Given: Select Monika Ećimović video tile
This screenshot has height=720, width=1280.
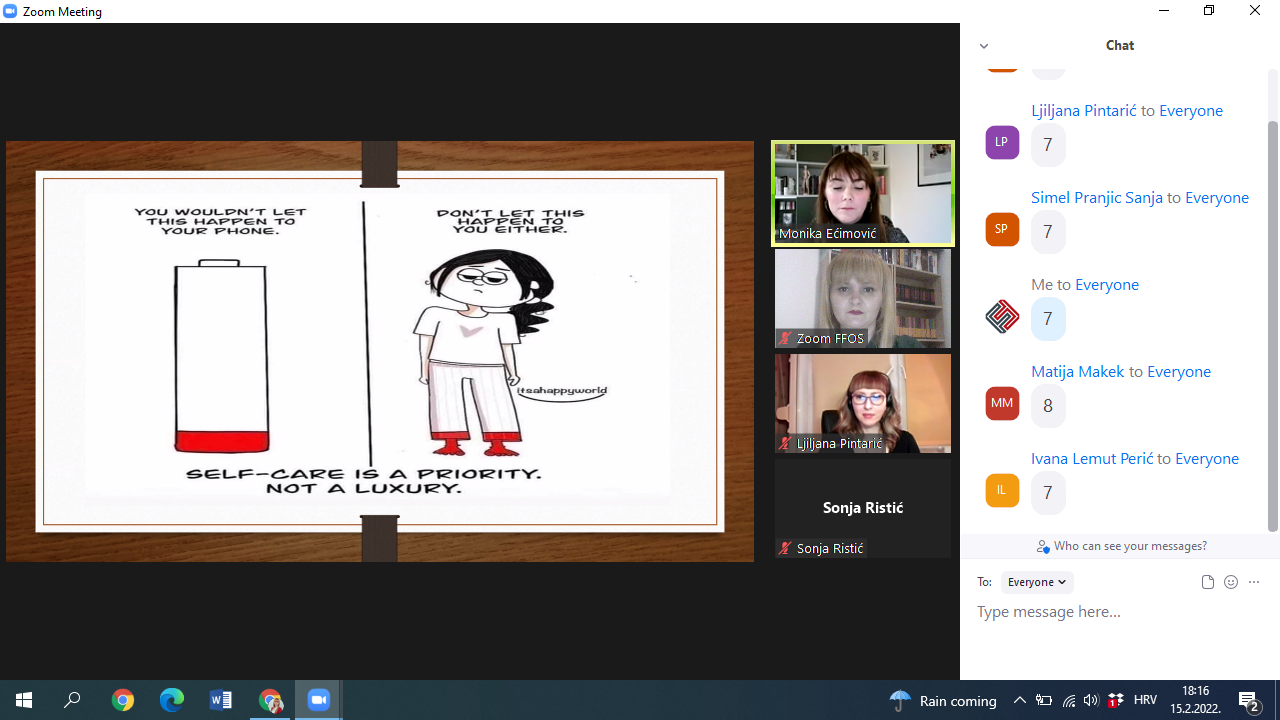Looking at the screenshot, I should tap(863, 193).
